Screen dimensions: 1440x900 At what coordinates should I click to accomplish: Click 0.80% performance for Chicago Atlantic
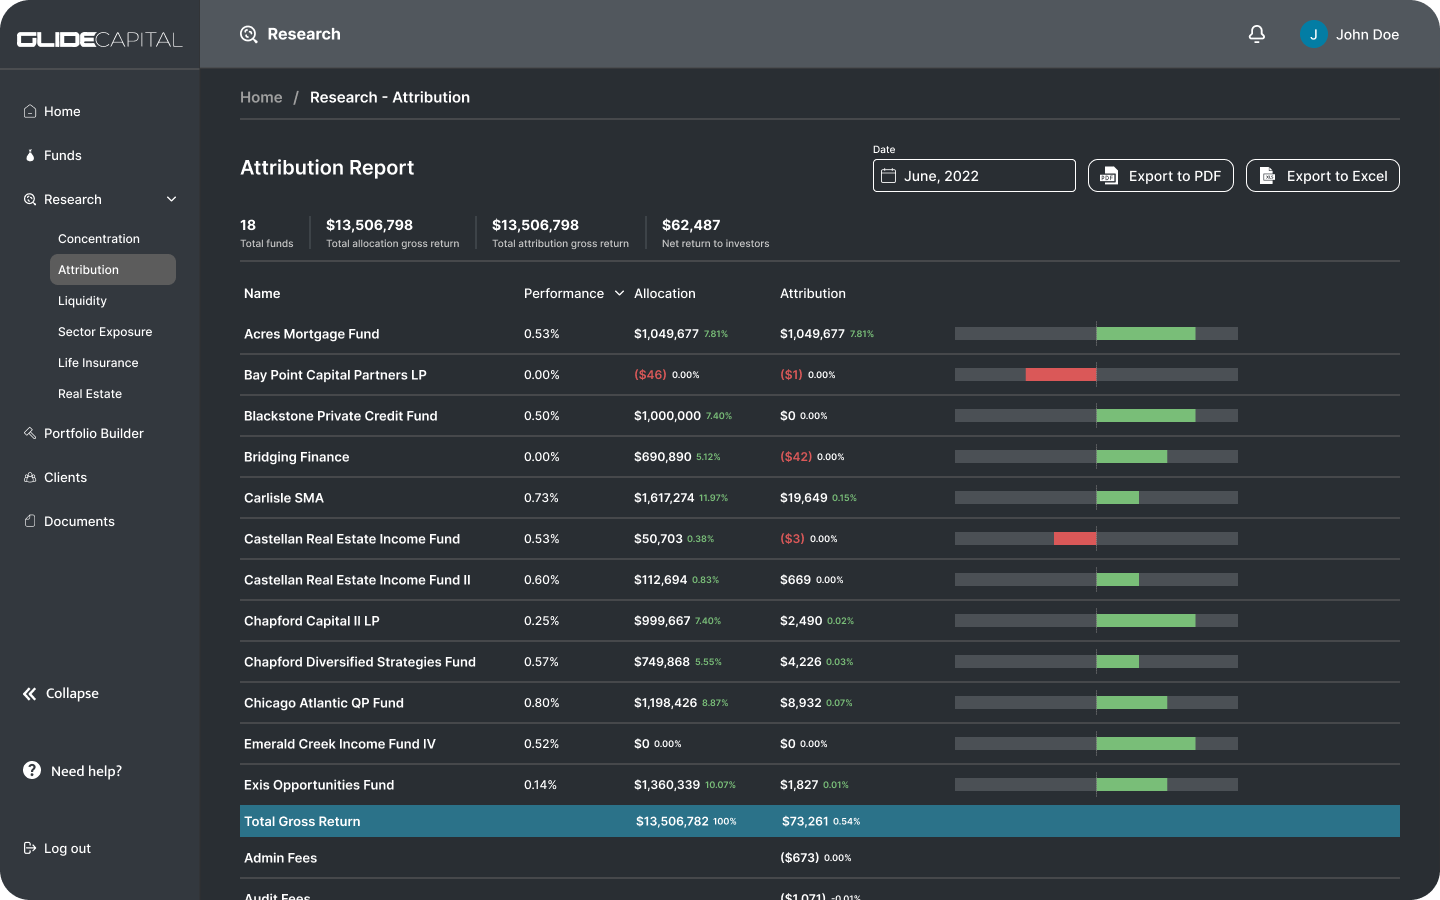541,703
